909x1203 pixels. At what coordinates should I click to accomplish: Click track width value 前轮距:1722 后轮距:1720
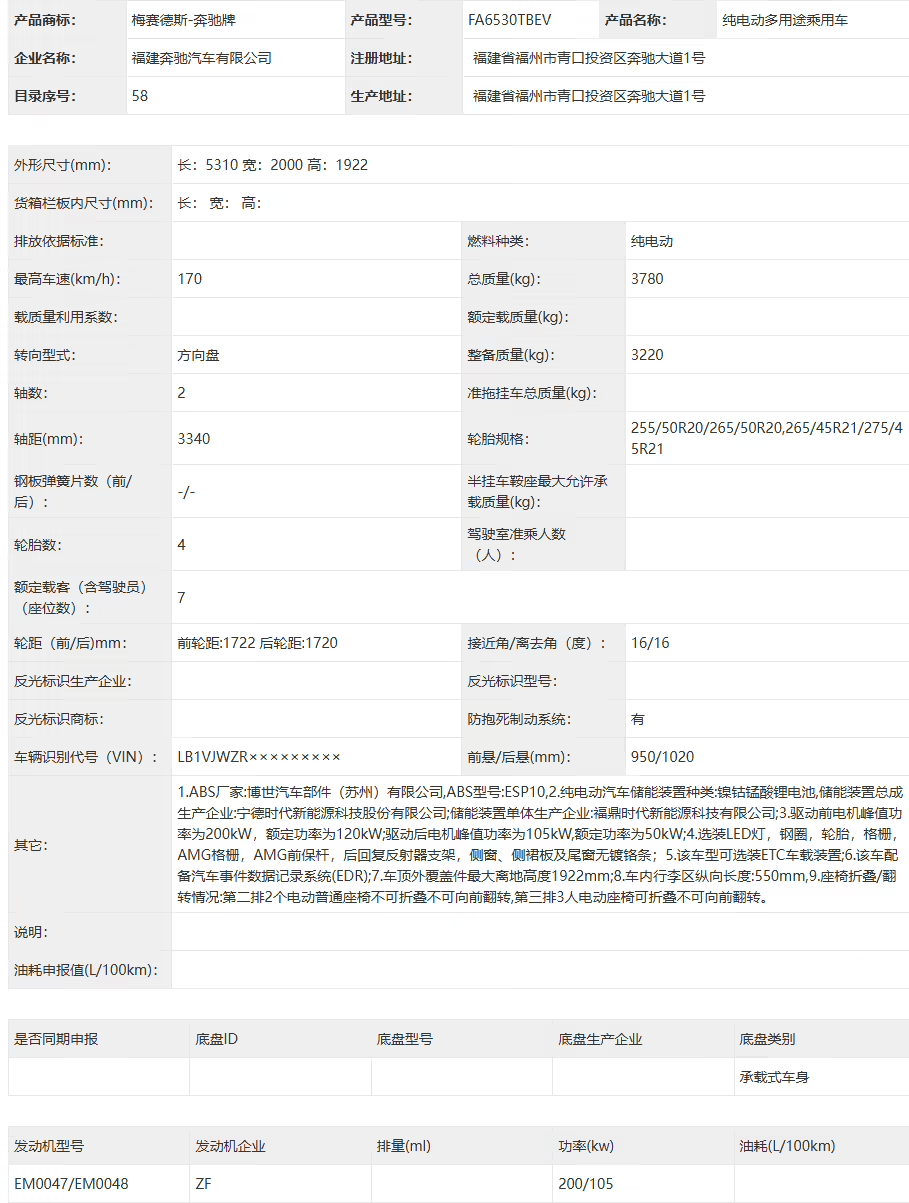point(257,643)
